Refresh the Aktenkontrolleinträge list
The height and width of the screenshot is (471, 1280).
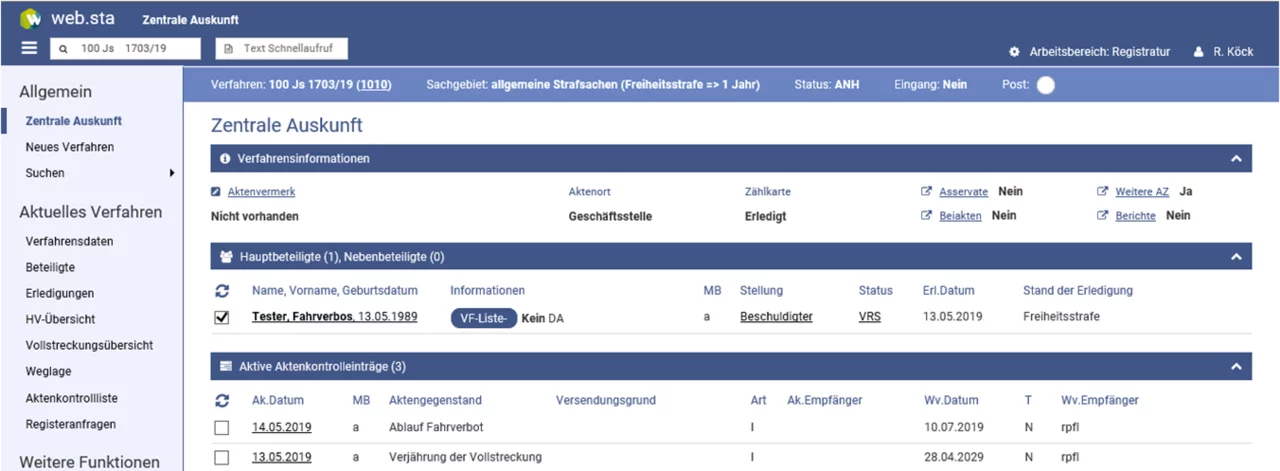[x=222, y=401]
